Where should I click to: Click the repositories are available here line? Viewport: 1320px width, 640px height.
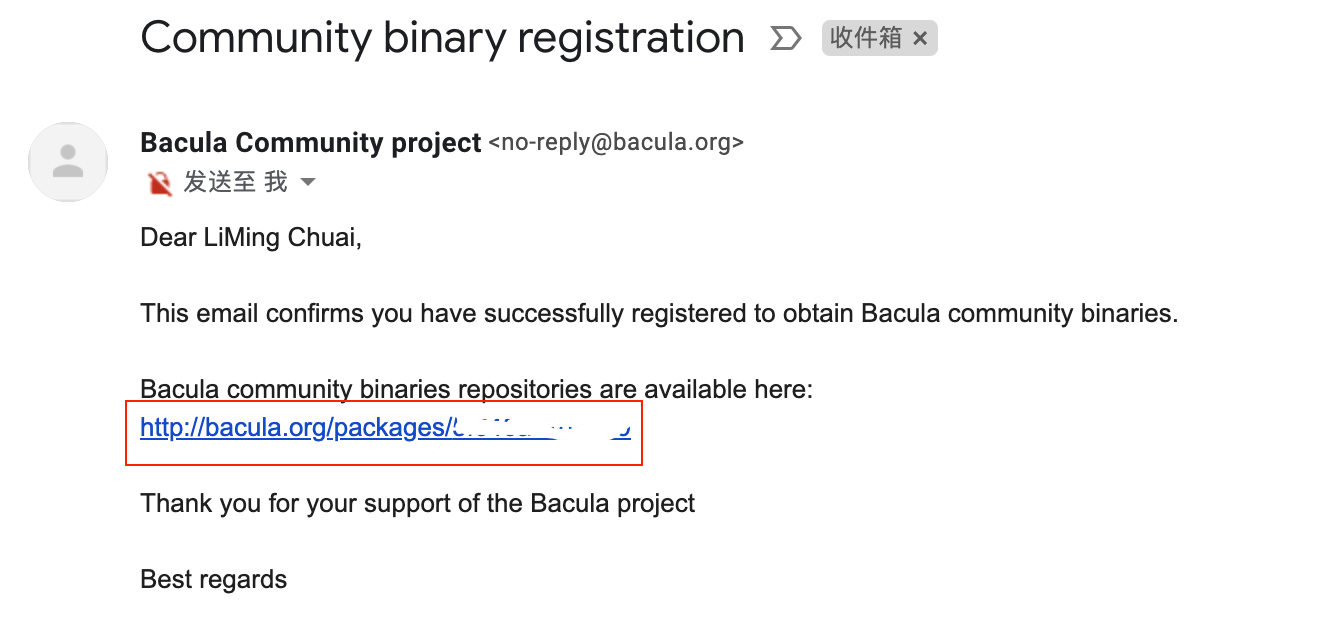click(476, 389)
